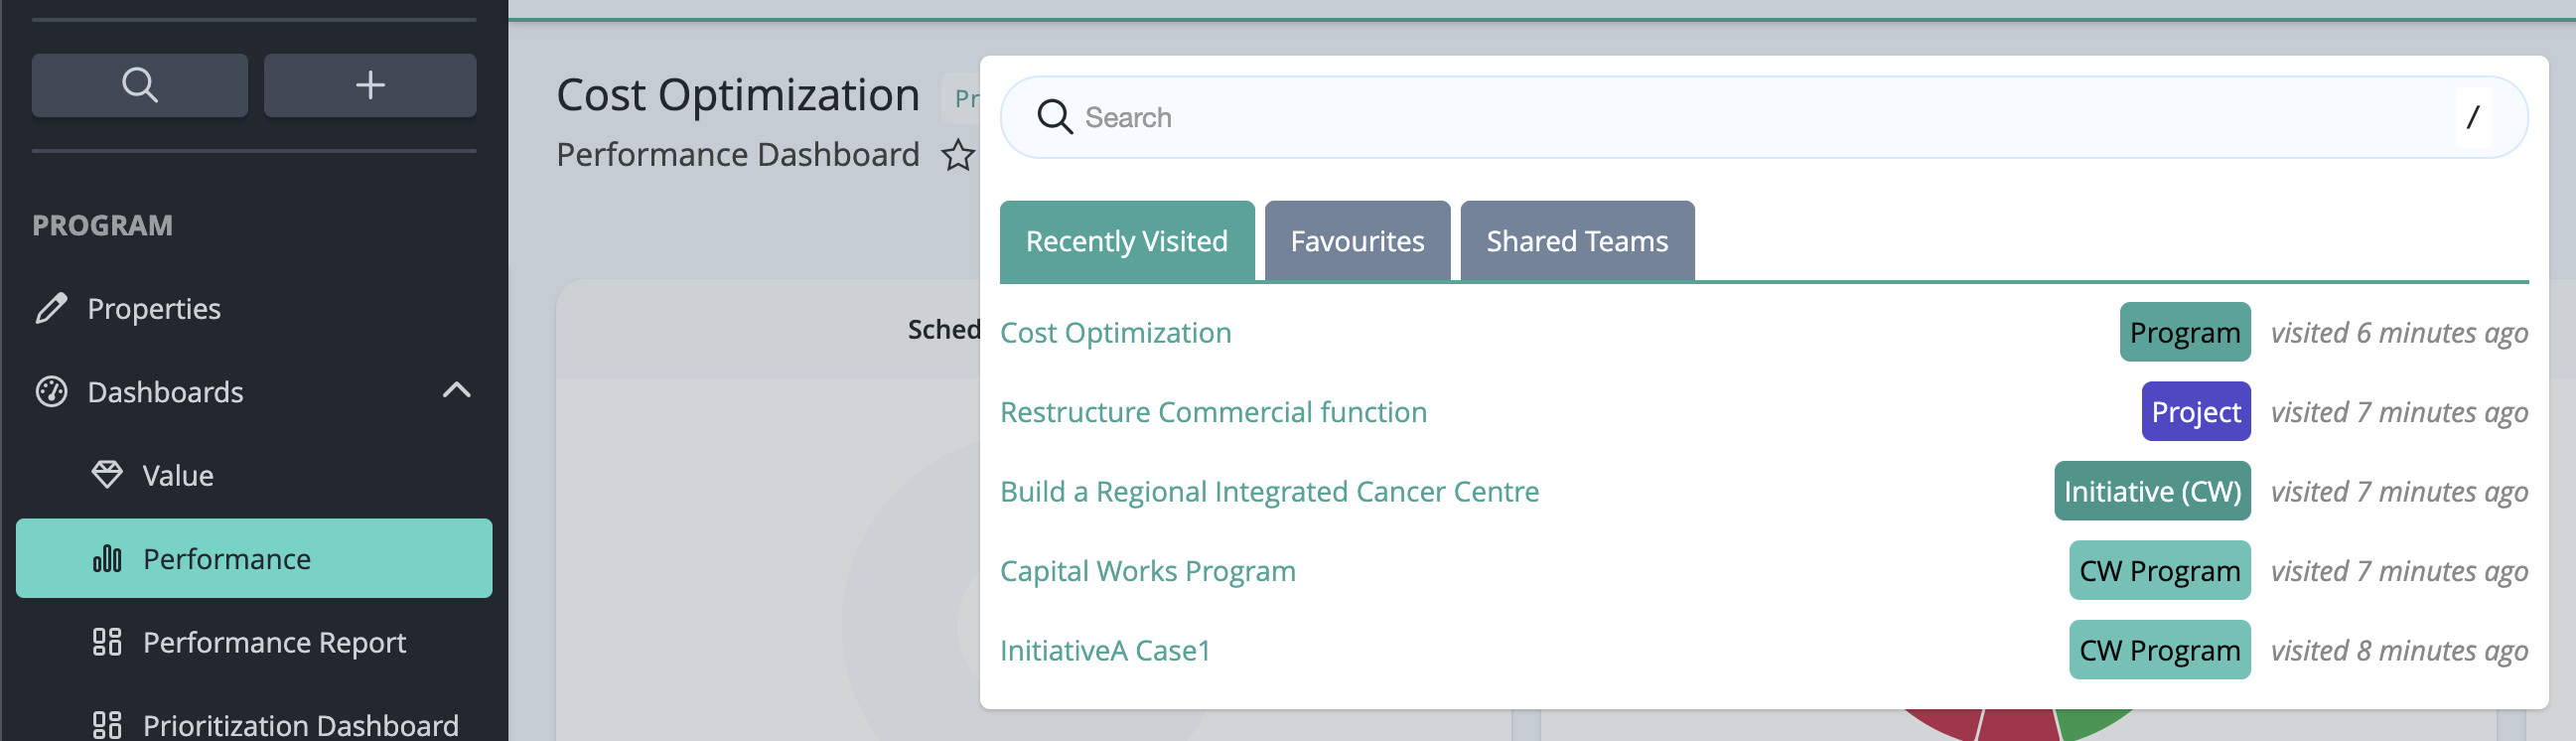This screenshot has height=741, width=2576.
Task: Click the Performance Report grid icon
Action: pyautogui.click(x=107, y=641)
